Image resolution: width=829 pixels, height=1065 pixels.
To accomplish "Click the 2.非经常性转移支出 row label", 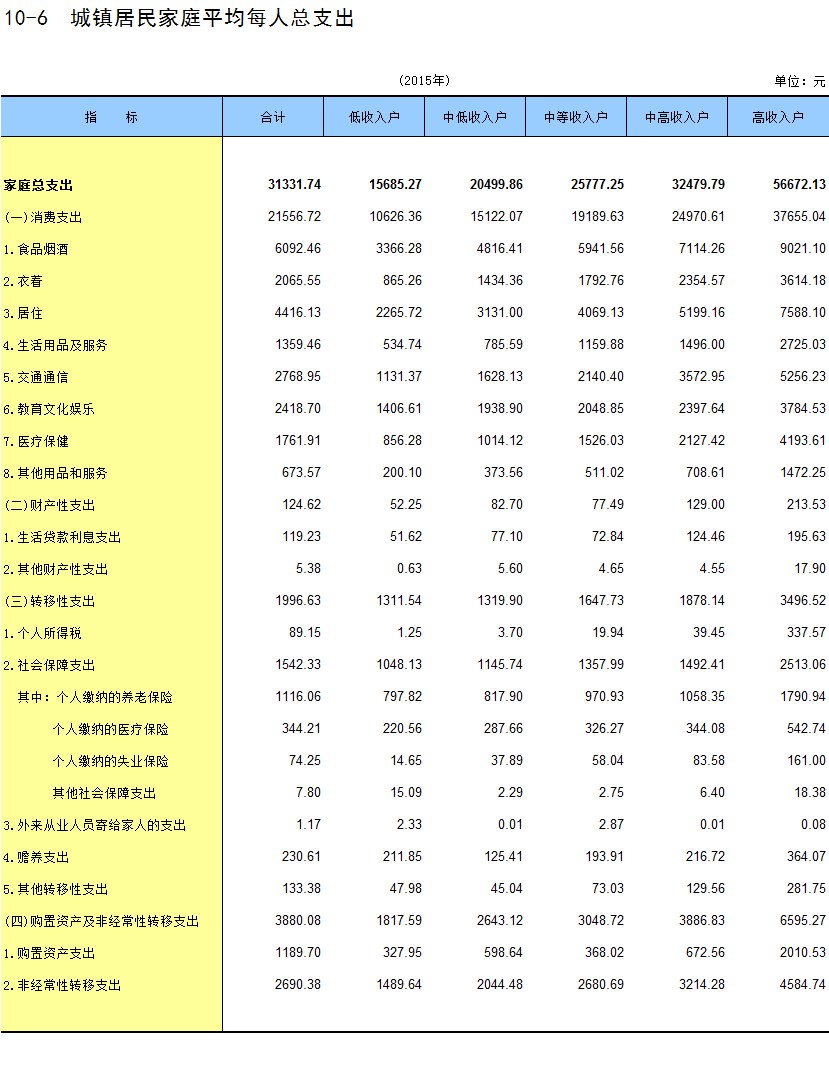I will click(x=62, y=985).
